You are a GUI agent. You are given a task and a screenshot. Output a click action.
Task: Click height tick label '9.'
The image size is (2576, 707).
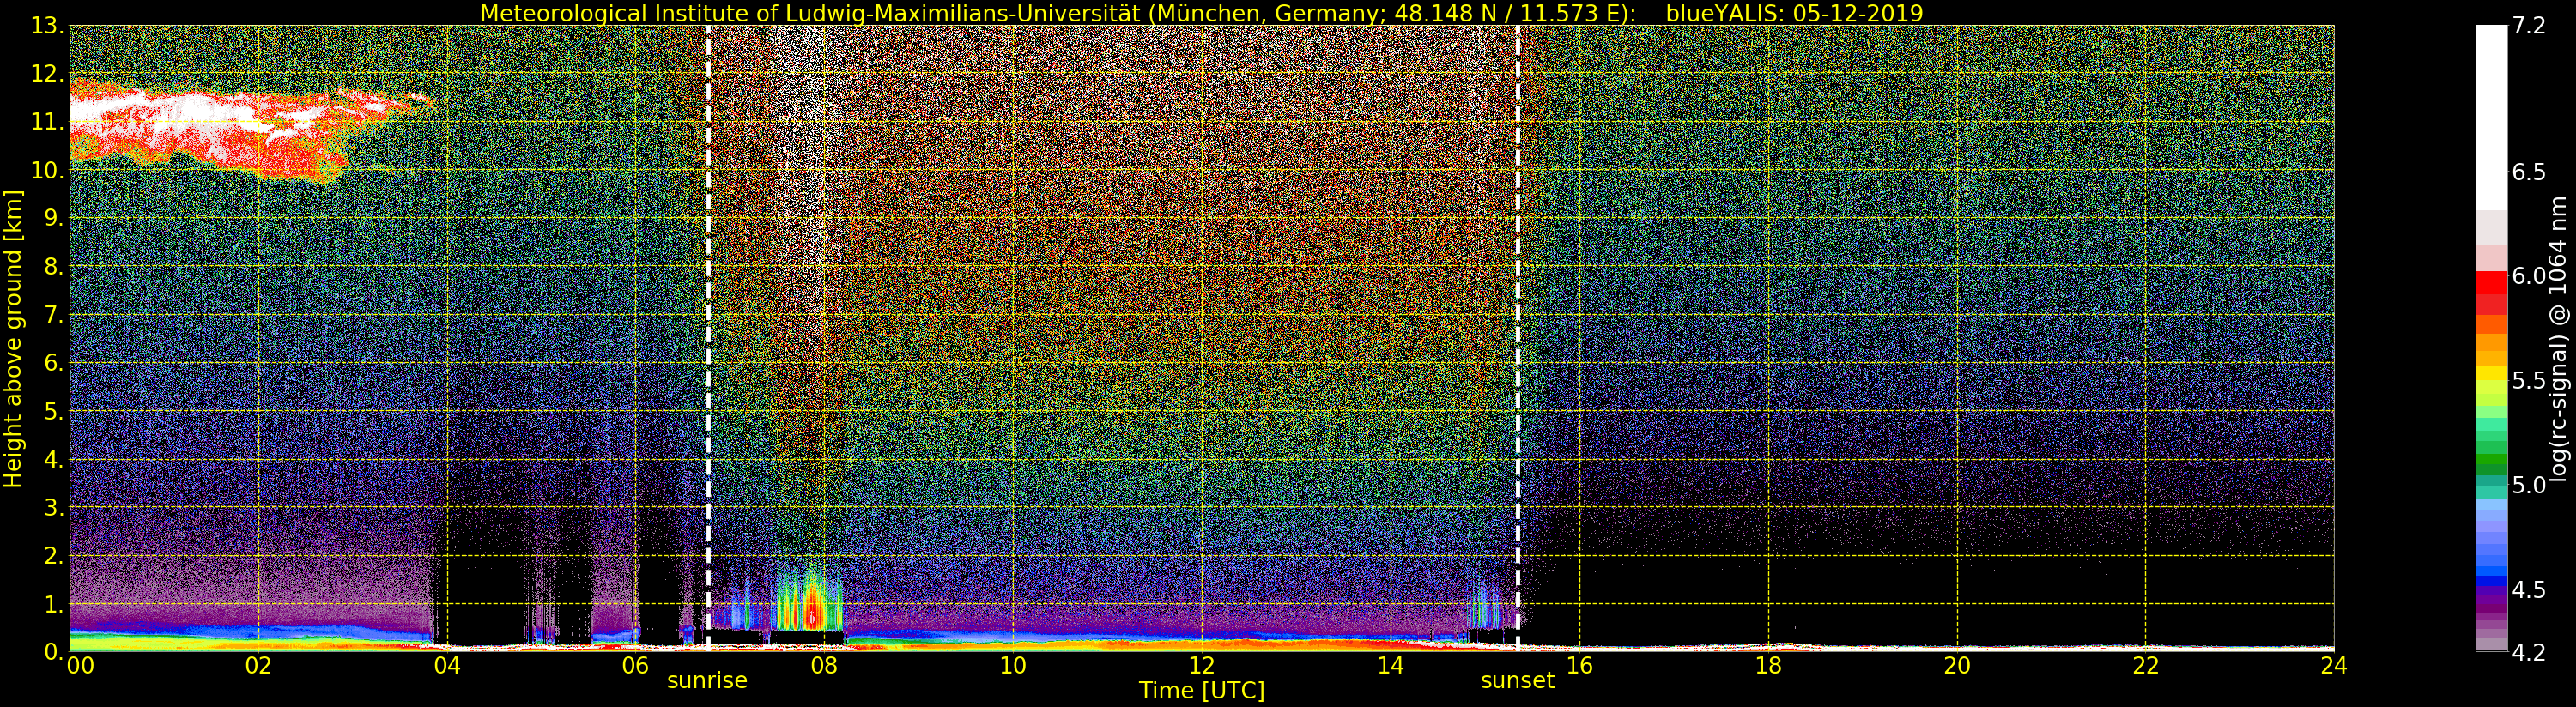53,218
